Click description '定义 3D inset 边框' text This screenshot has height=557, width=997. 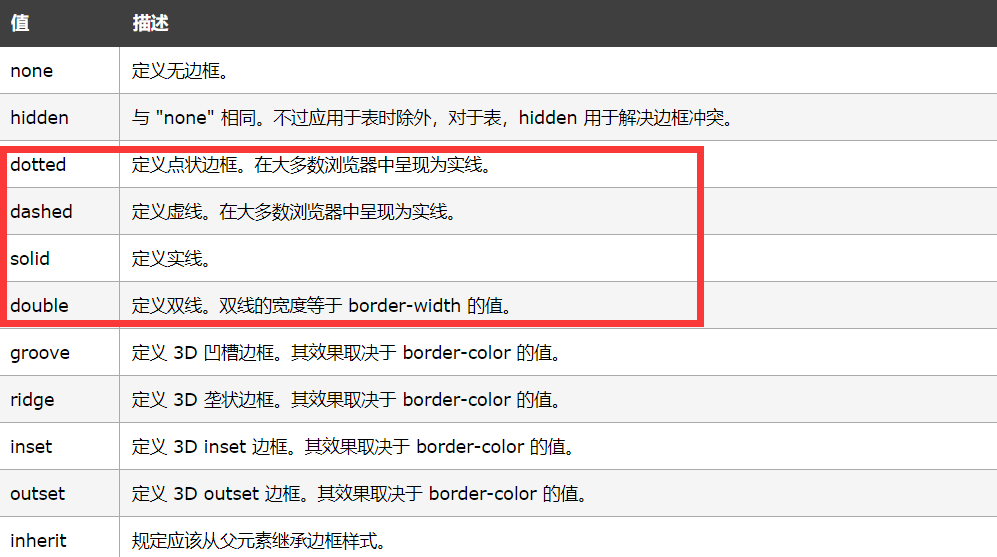(x=354, y=447)
